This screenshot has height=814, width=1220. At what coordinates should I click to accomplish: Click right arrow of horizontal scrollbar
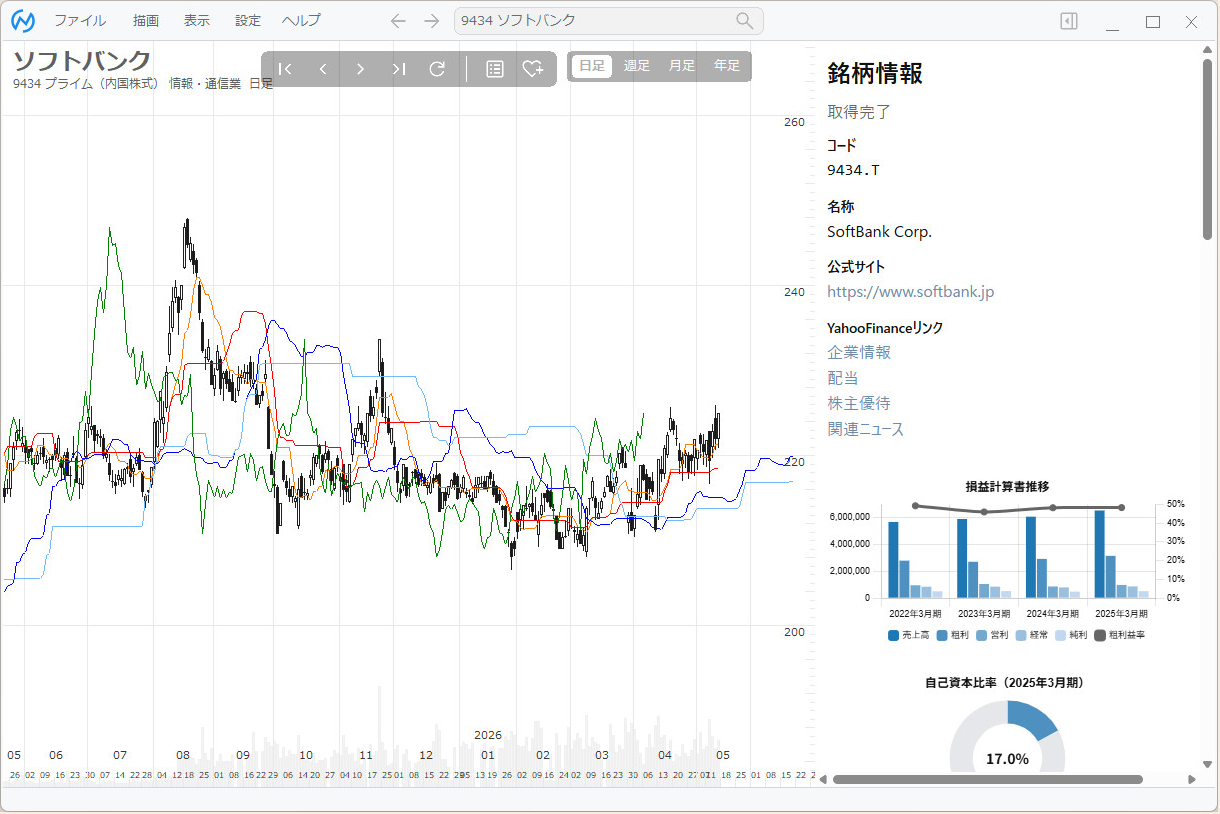[x=1191, y=779]
